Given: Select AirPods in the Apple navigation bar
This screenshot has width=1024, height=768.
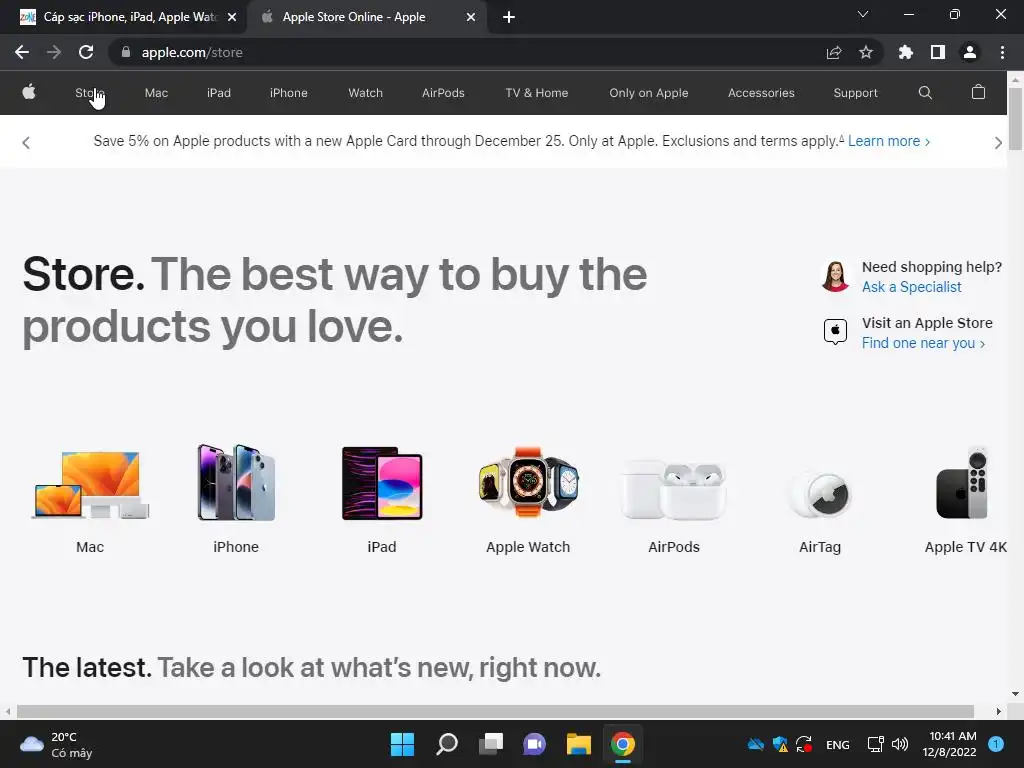Looking at the screenshot, I should point(443,93).
